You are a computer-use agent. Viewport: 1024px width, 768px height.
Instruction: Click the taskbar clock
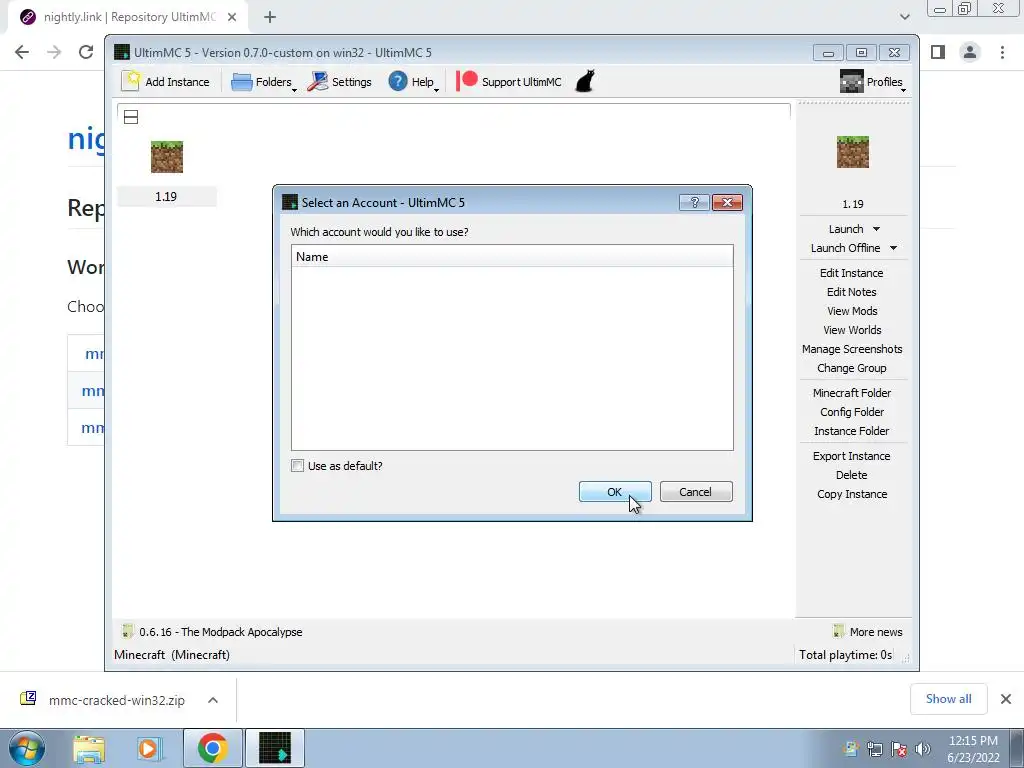(x=973, y=749)
